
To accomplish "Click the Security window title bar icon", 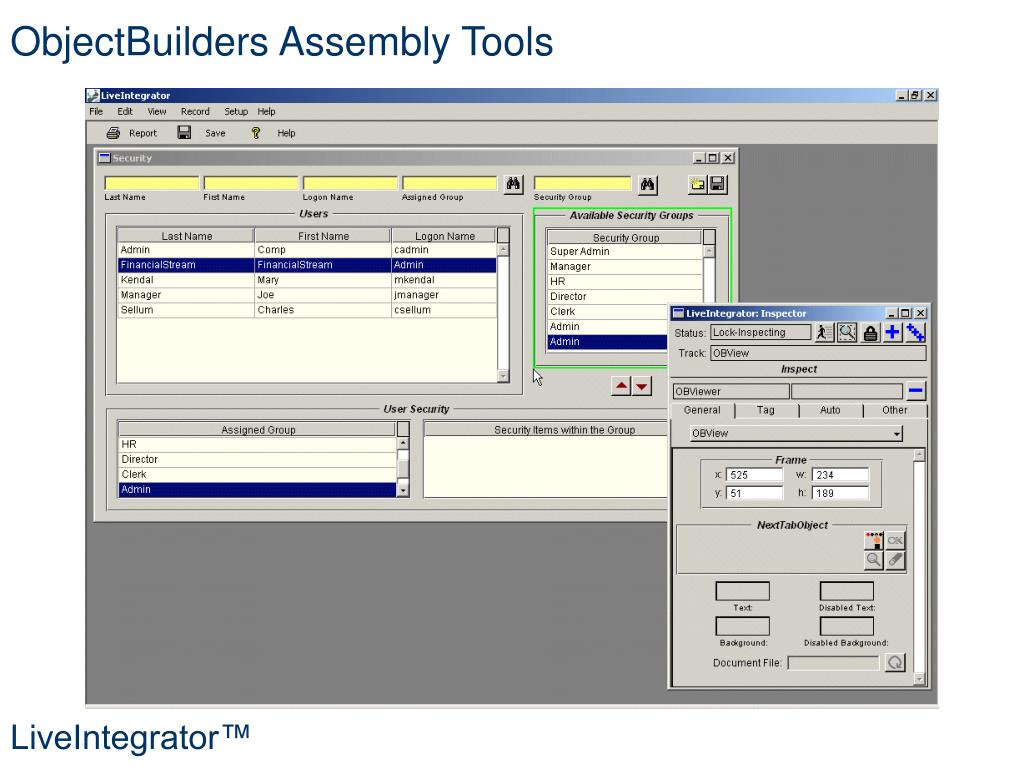I will coord(104,158).
